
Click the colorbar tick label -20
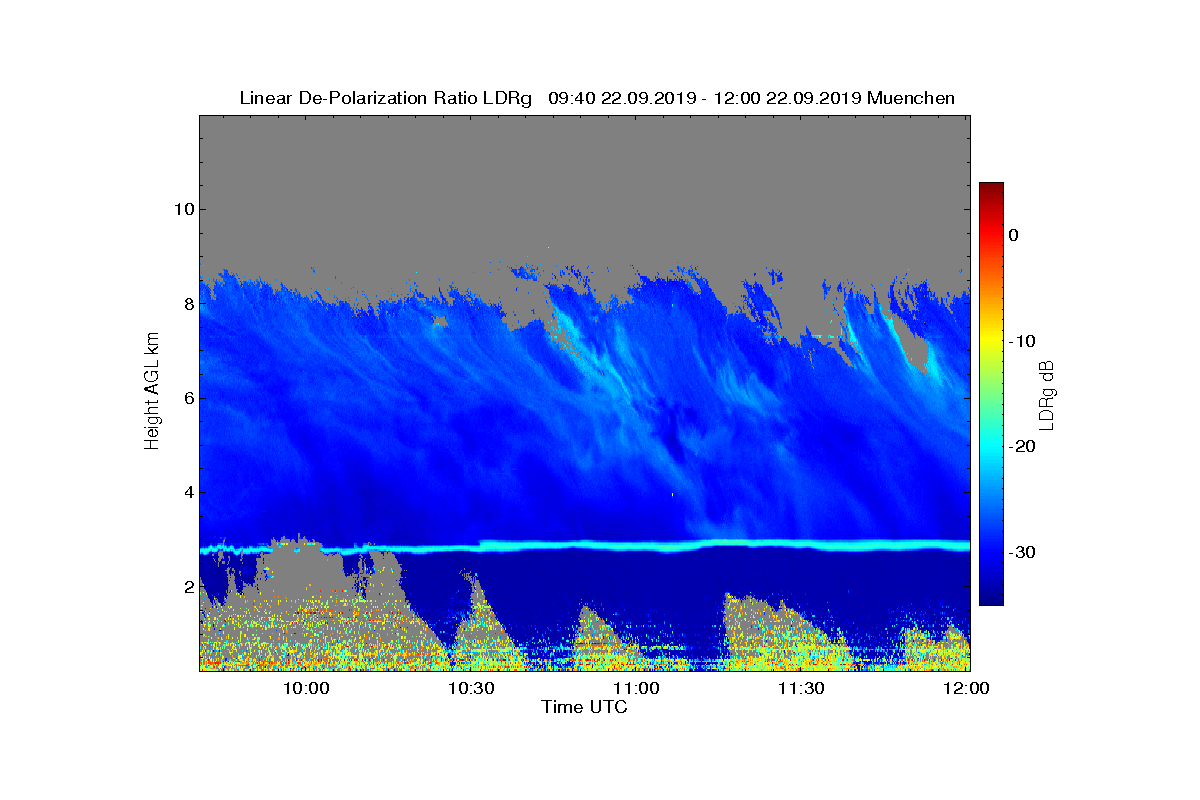tap(1020, 447)
